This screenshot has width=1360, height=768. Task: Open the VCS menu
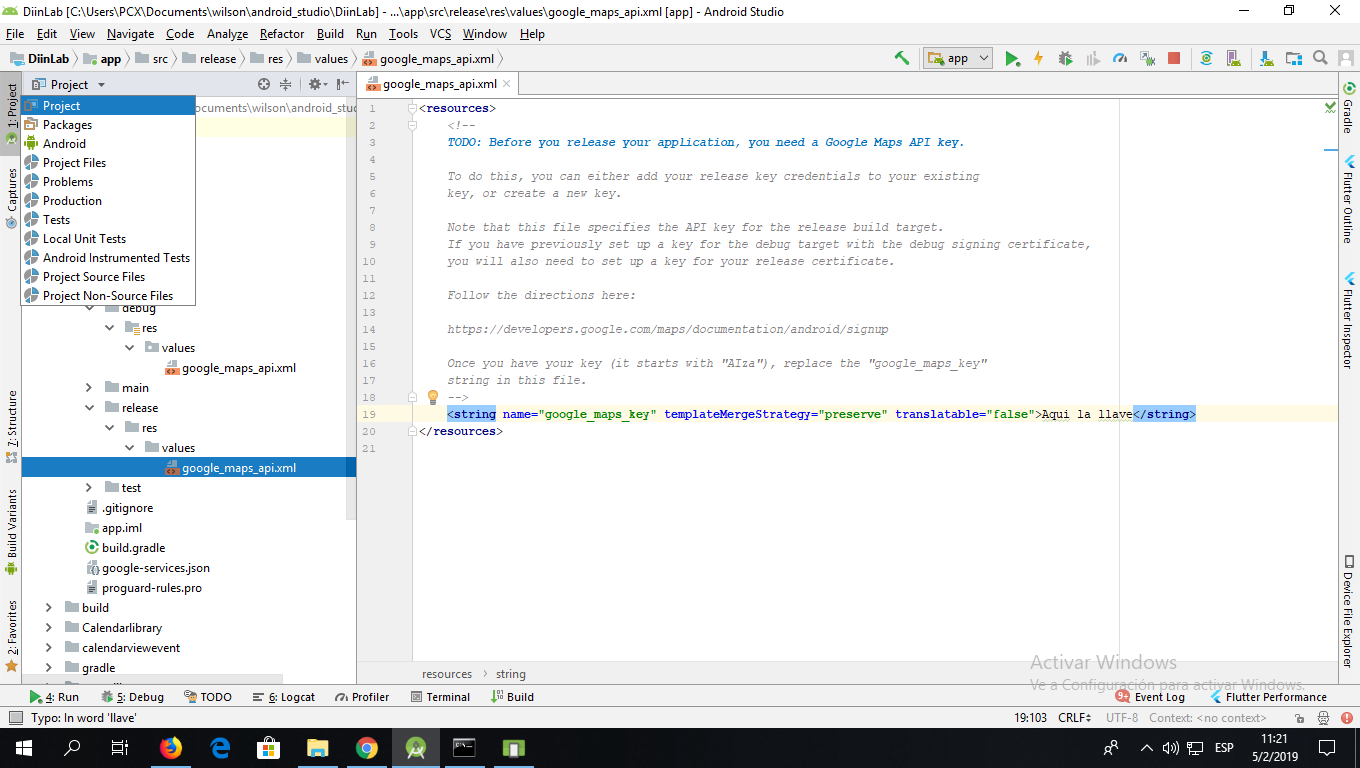[440, 33]
